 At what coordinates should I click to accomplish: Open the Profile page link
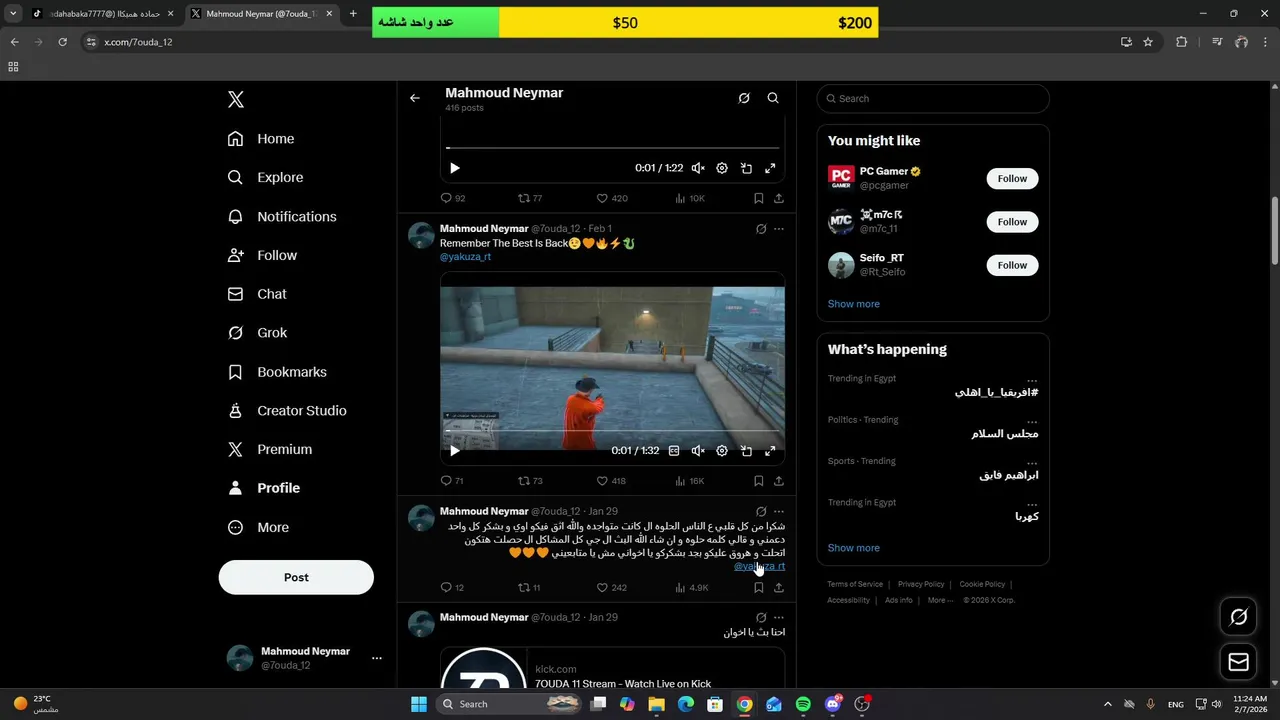click(x=264, y=488)
